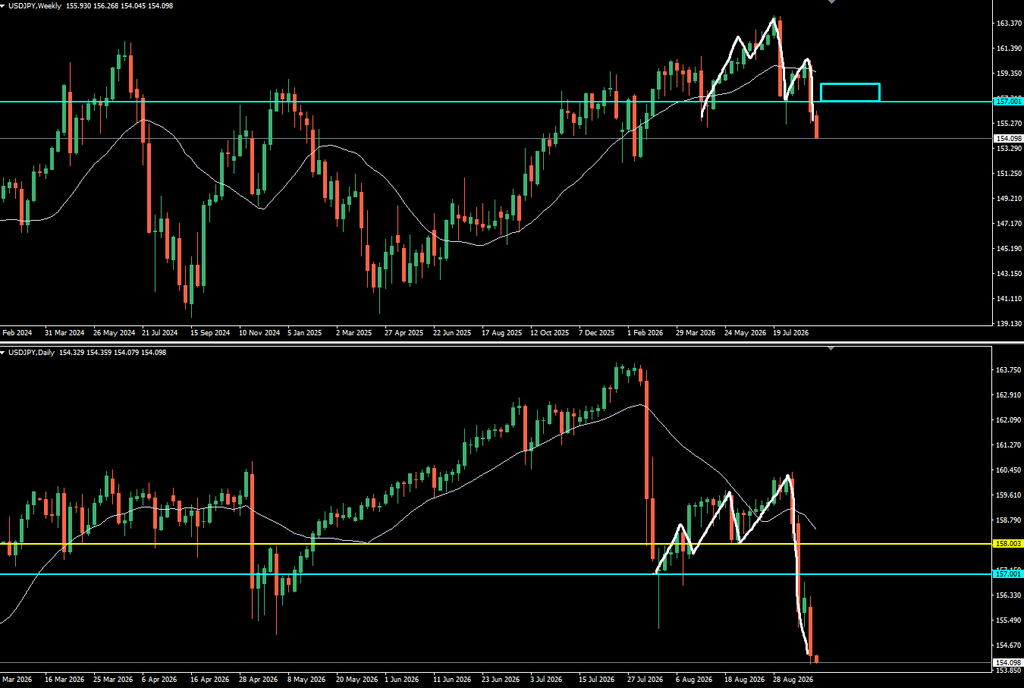The width and height of the screenshot is (1024, 688).
Task: Open the USDJPY,Weekly chart title triangle
Action: [x=3, y=6]
